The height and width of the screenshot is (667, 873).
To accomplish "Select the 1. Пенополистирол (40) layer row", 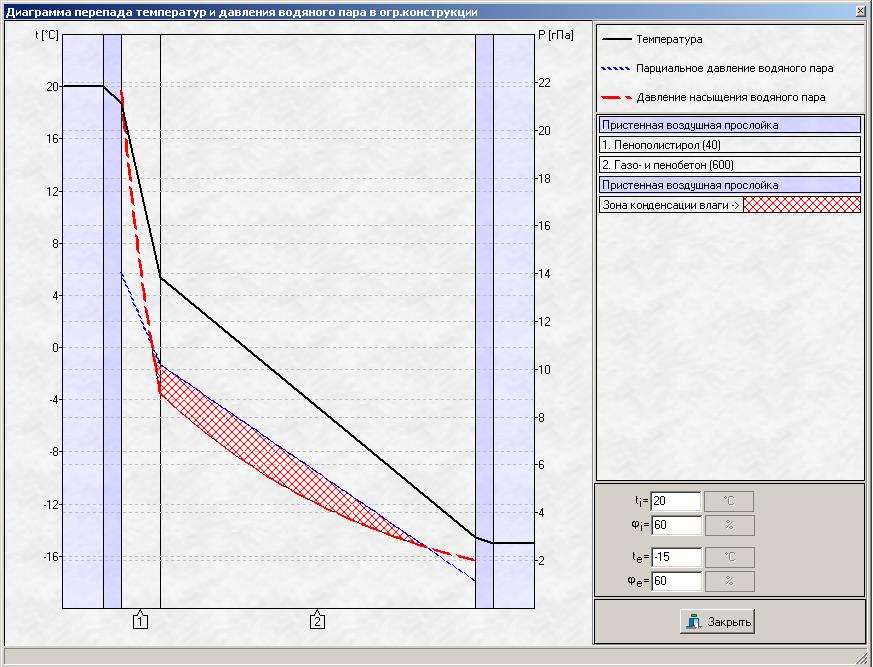I will [729, 145].
